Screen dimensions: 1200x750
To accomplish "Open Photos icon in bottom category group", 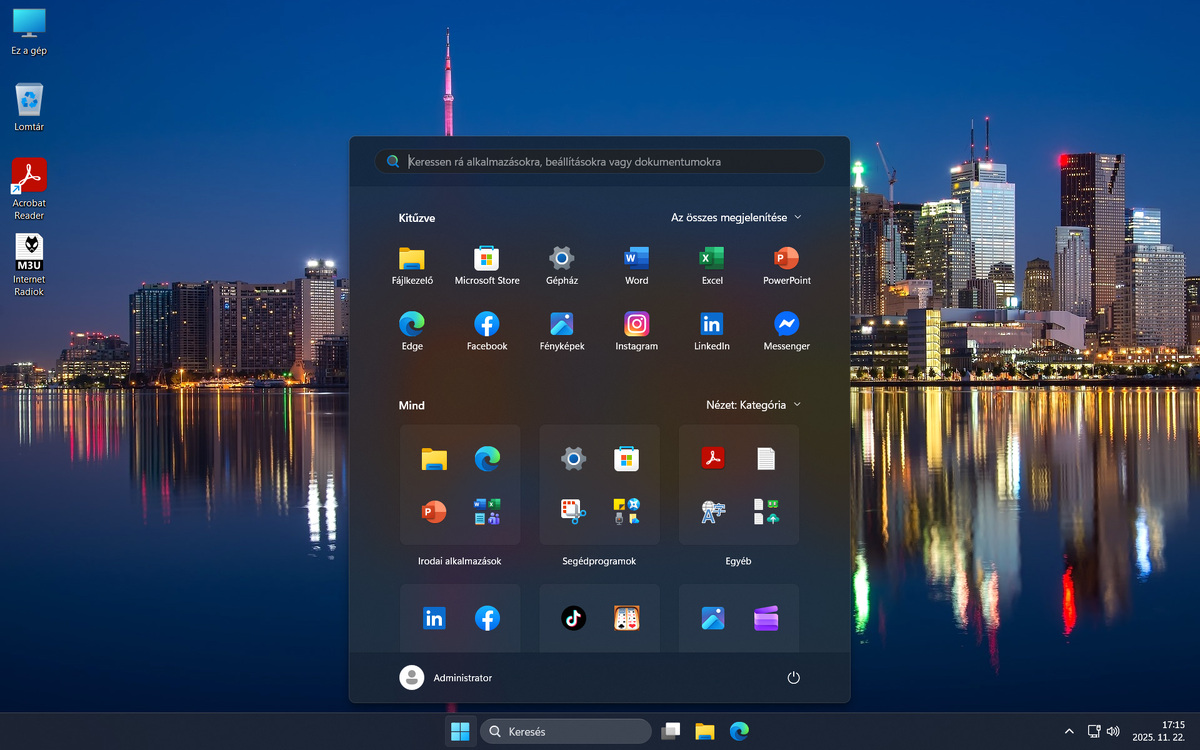I will click(x=713, y=618).
